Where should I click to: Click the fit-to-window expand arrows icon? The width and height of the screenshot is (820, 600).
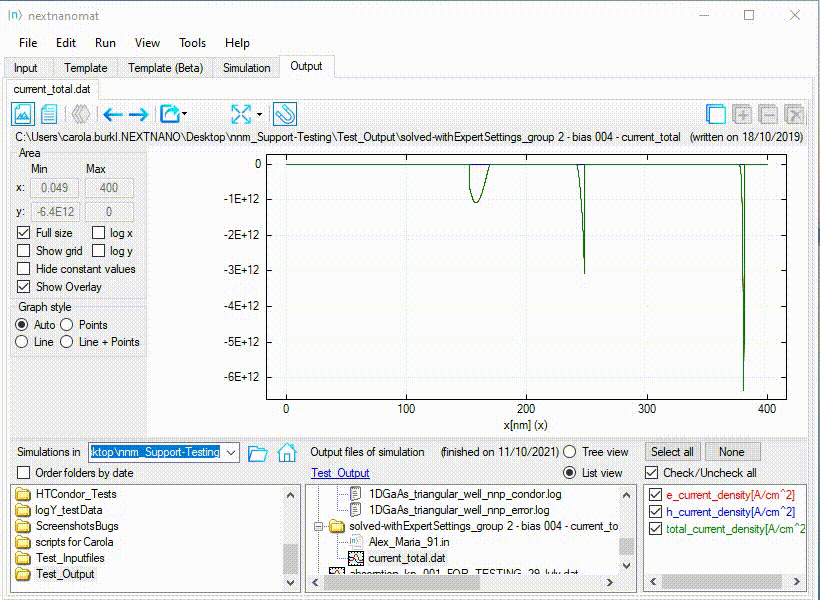pyautogui.click(x=241, y=114)
